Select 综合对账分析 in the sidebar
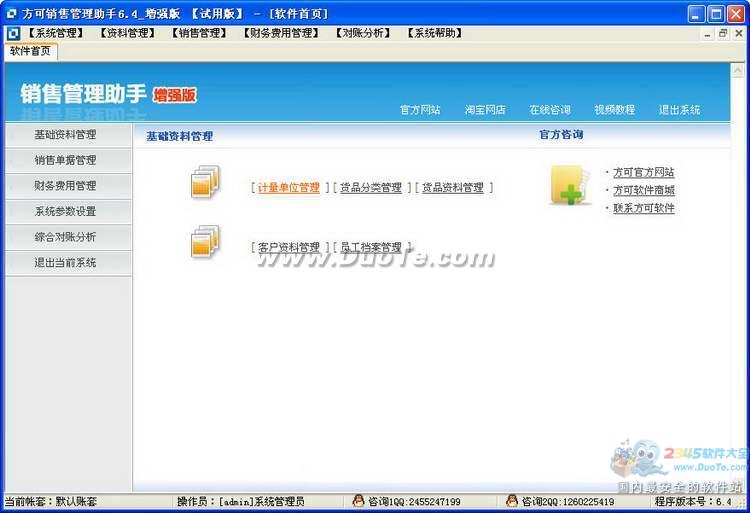750x513 pixels. pyautogui.click(x=68, y=237)
